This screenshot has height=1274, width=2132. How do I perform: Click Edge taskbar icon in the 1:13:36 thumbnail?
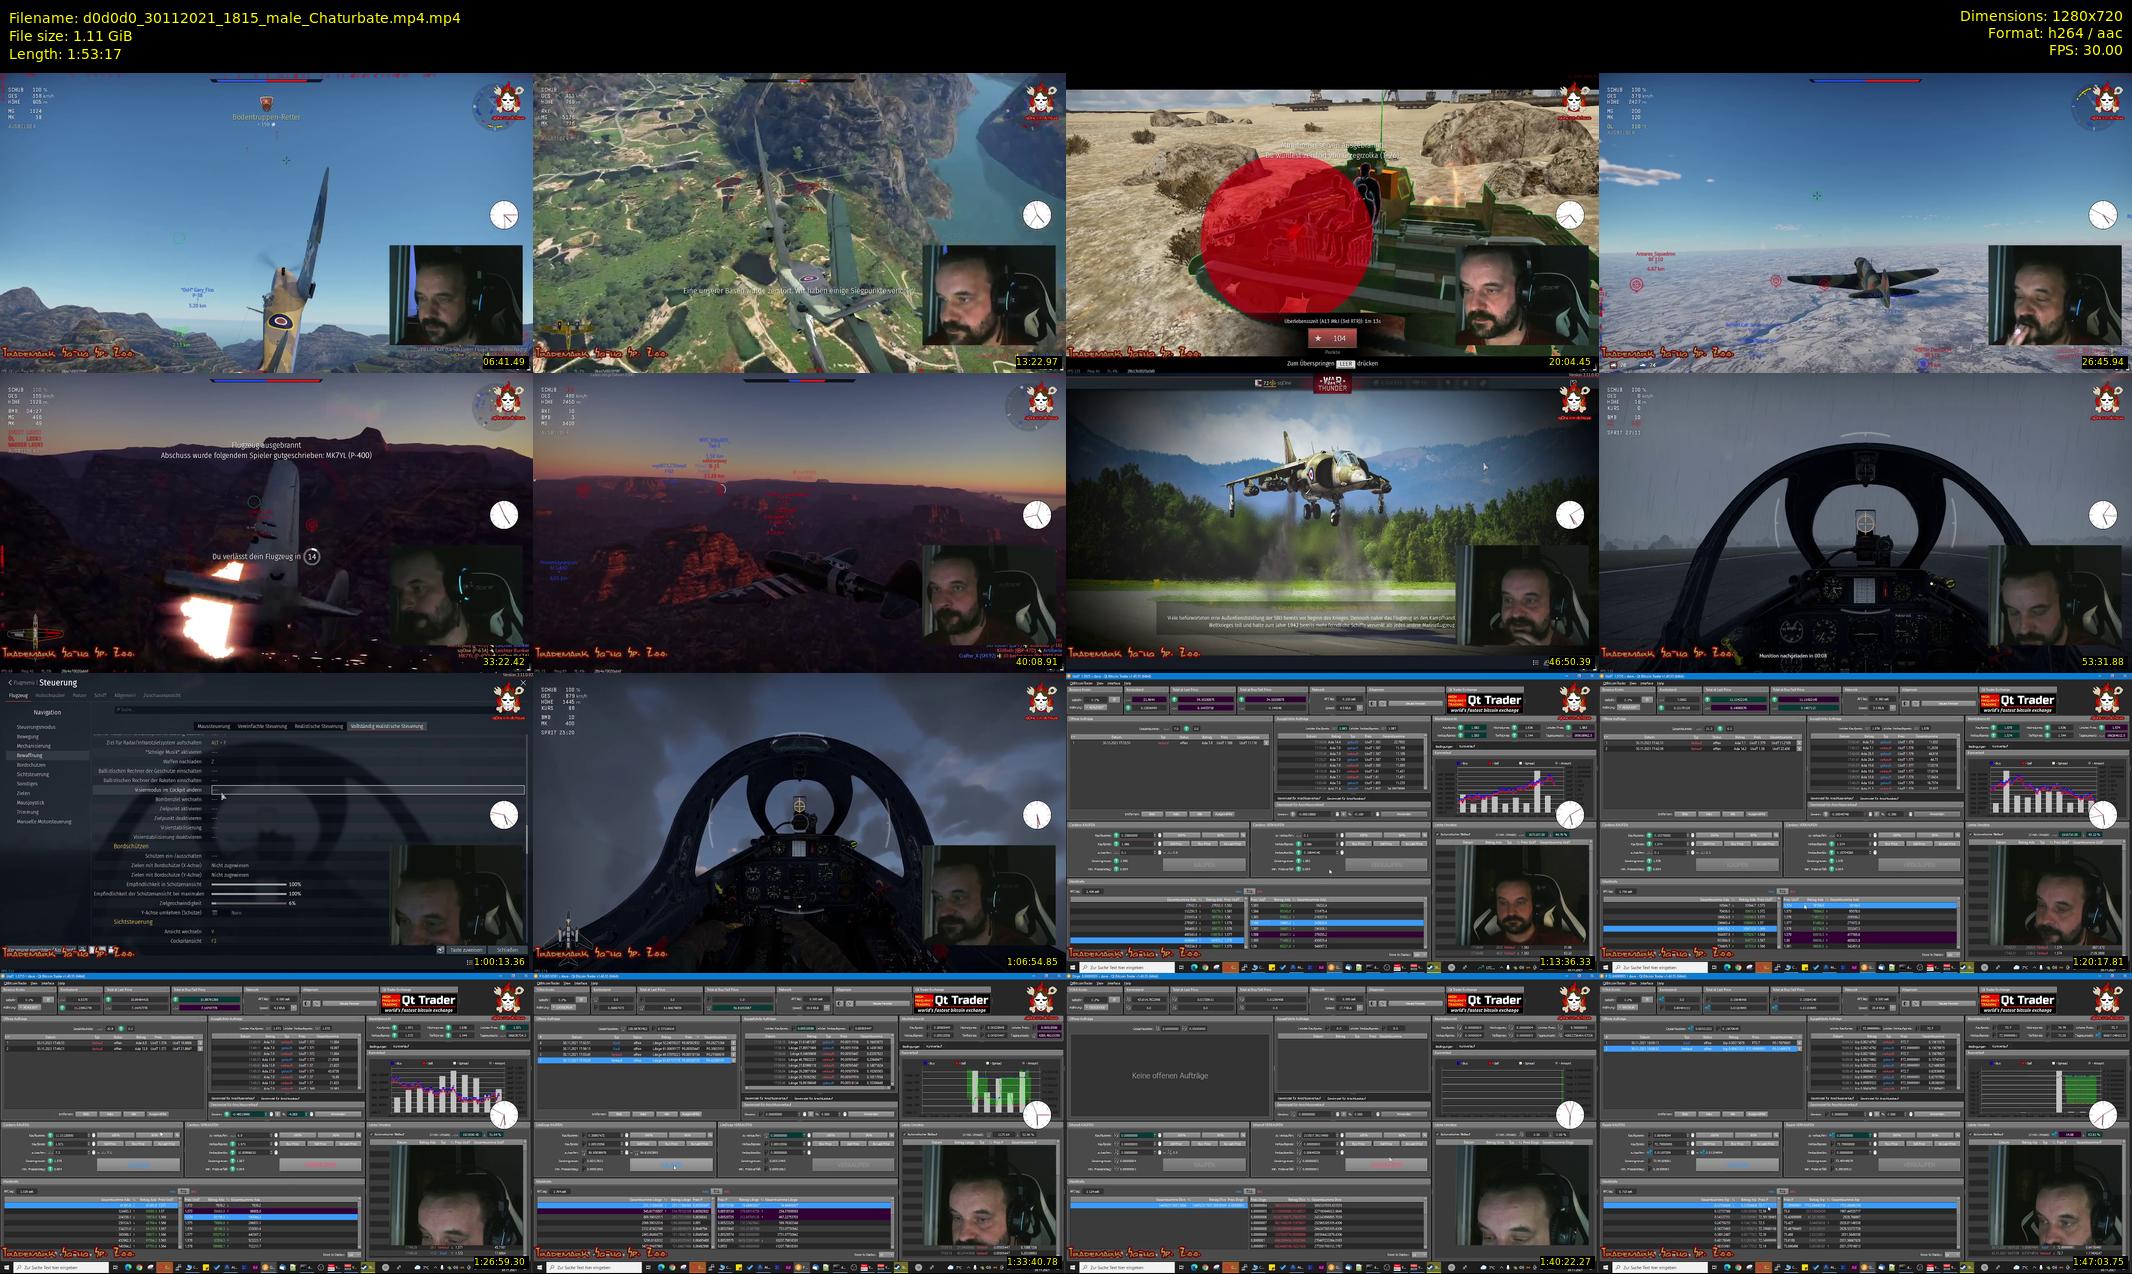coord(1193,968)
